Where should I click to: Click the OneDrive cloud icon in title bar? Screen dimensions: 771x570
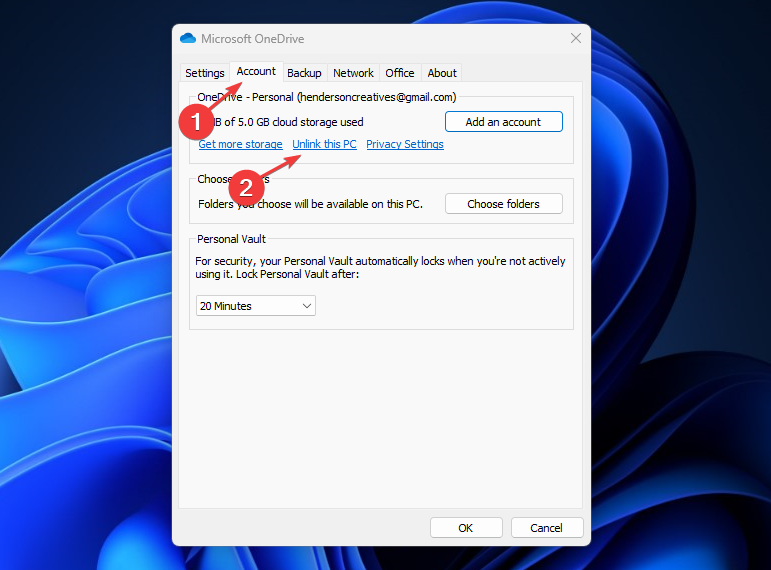[x=188, y=38]
